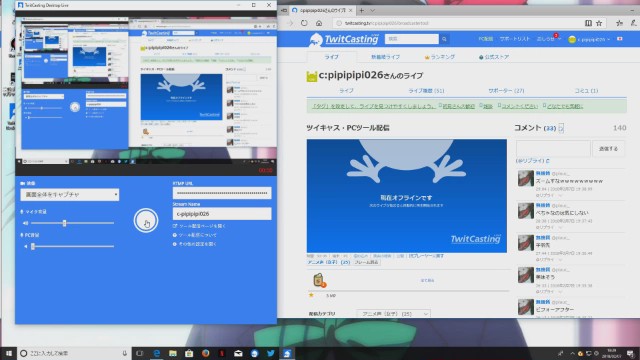Screen dimensions: 640x360
Task: Switch to the ランキング tab
Action: coord(440,57)
